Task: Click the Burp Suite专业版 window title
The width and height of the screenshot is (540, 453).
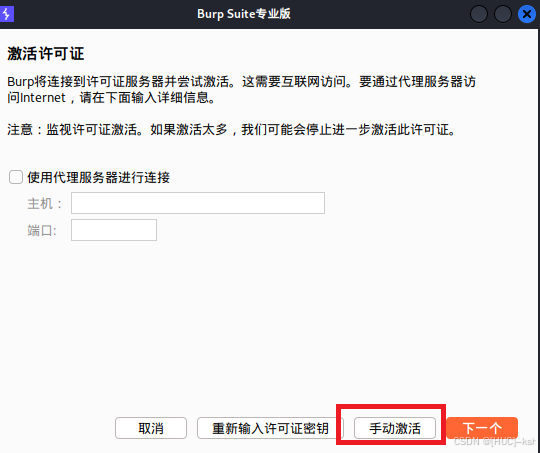Action: pyautogui.click(x=244, y=14)
